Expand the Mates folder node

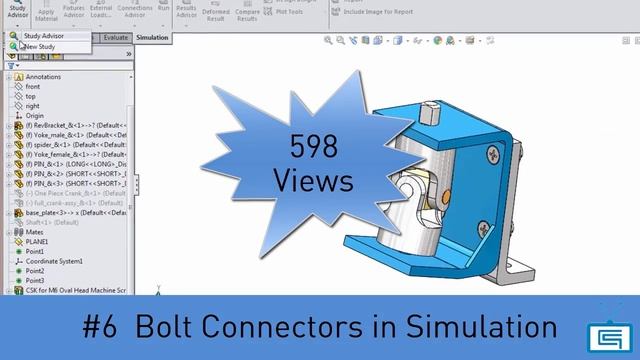pos(9,233)
